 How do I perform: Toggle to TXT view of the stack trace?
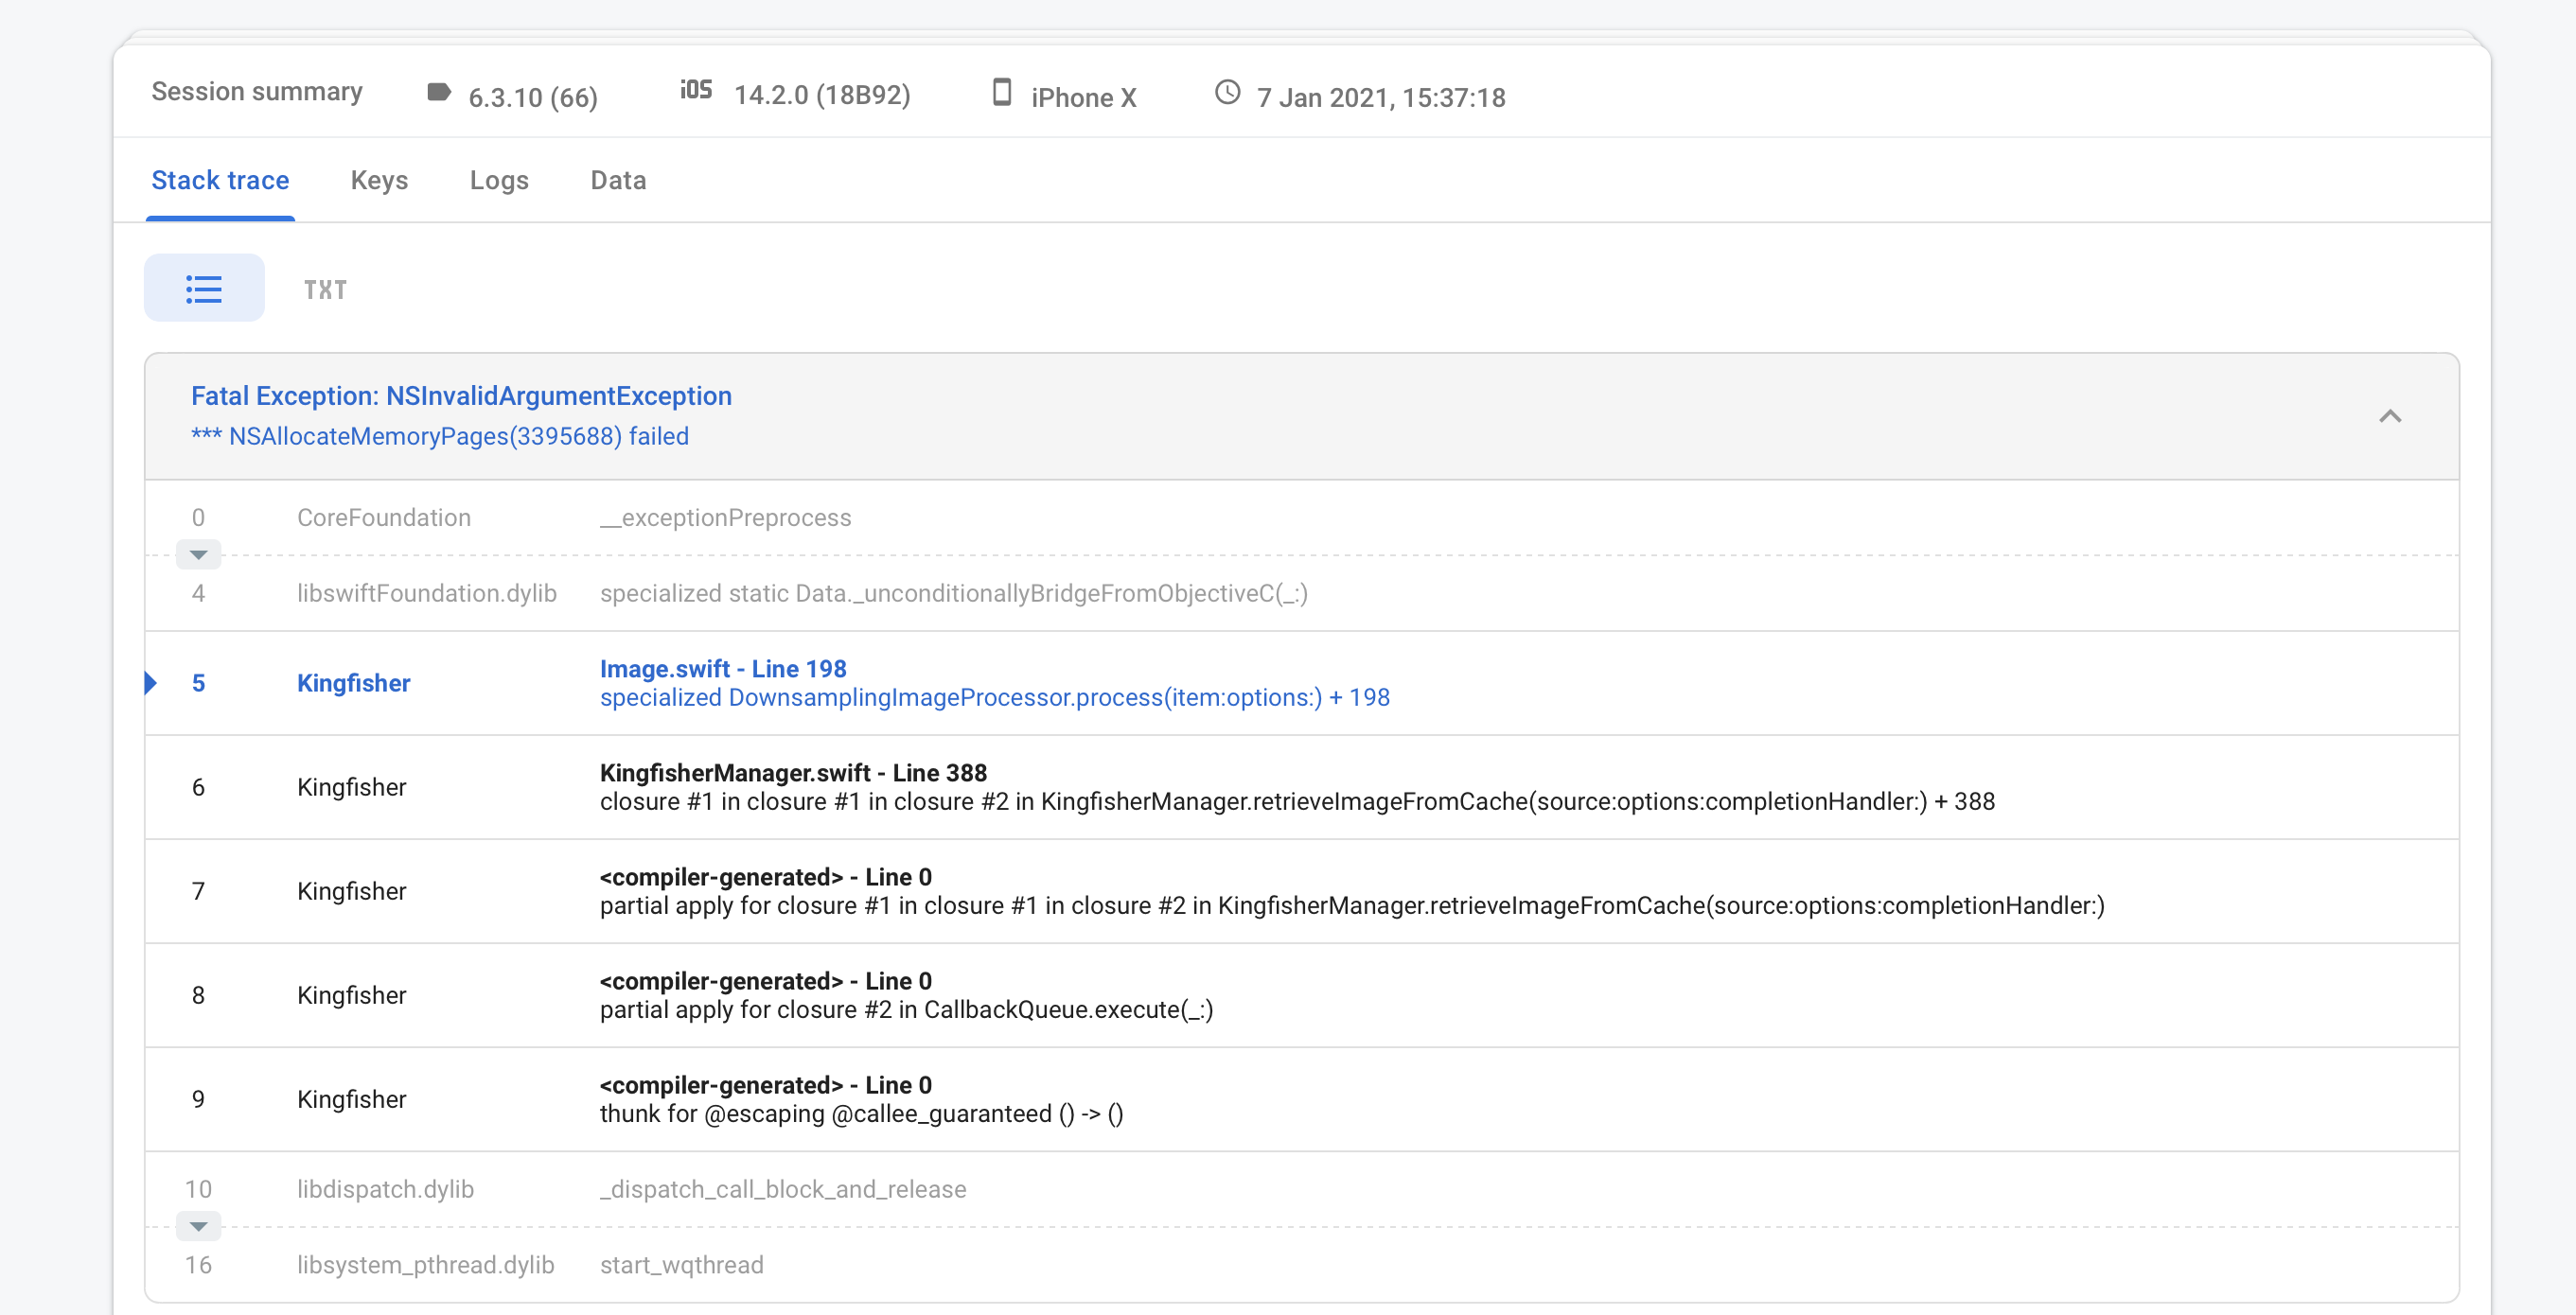[x=324, y=289]
